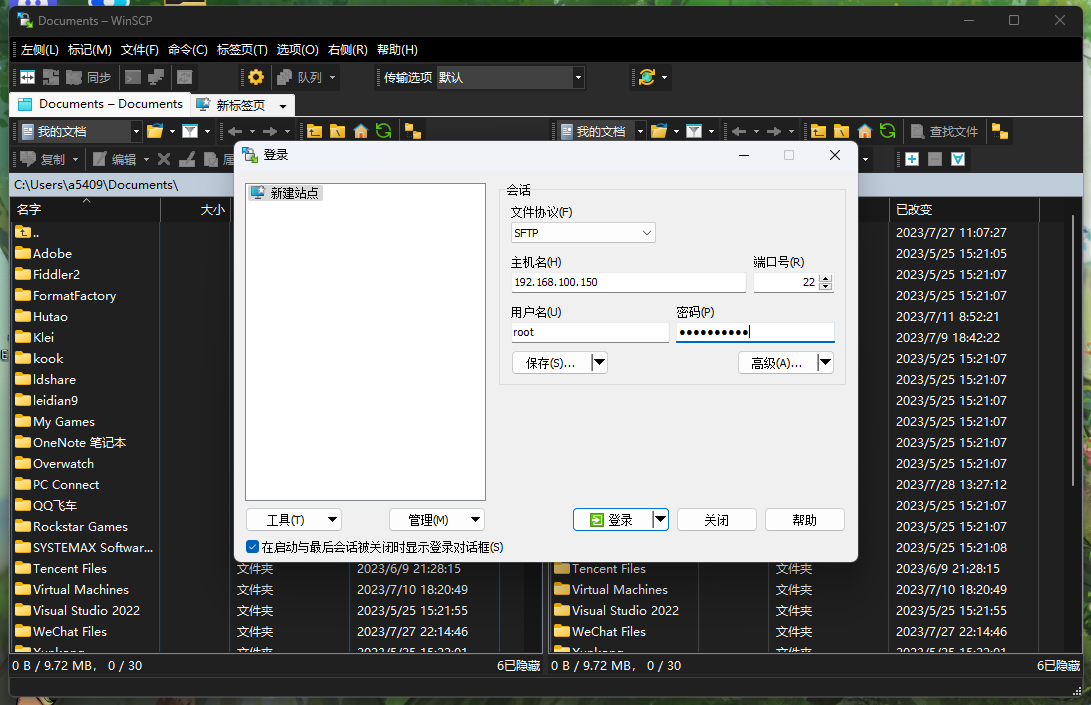
Task: Select WeChat Files folder in right panel
Action: (x=600, y=631)
